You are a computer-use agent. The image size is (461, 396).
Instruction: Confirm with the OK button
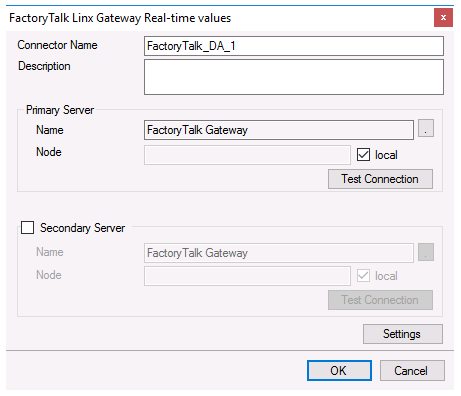[x=339, y=370]
